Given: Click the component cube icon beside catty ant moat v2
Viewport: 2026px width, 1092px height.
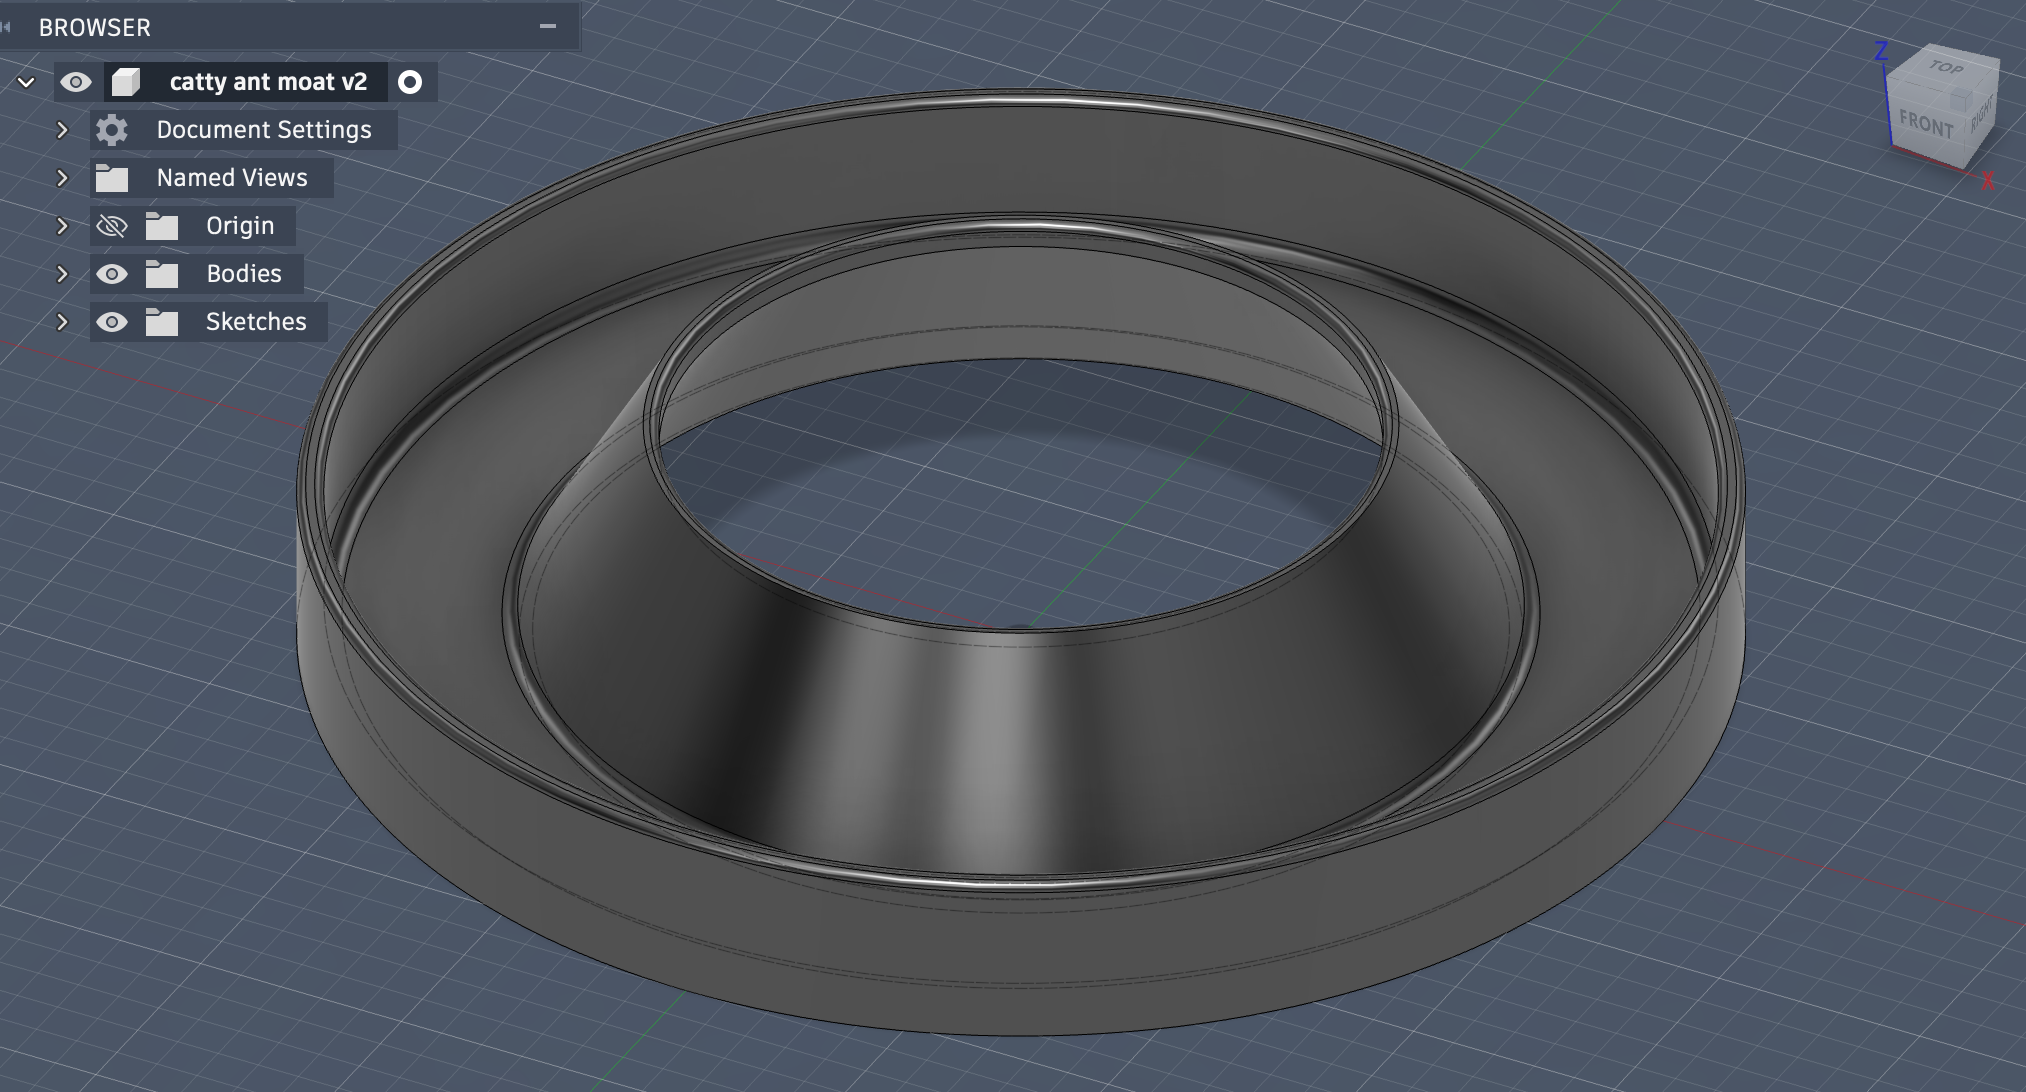Looking at the screenshot, I should pos(125,82).
